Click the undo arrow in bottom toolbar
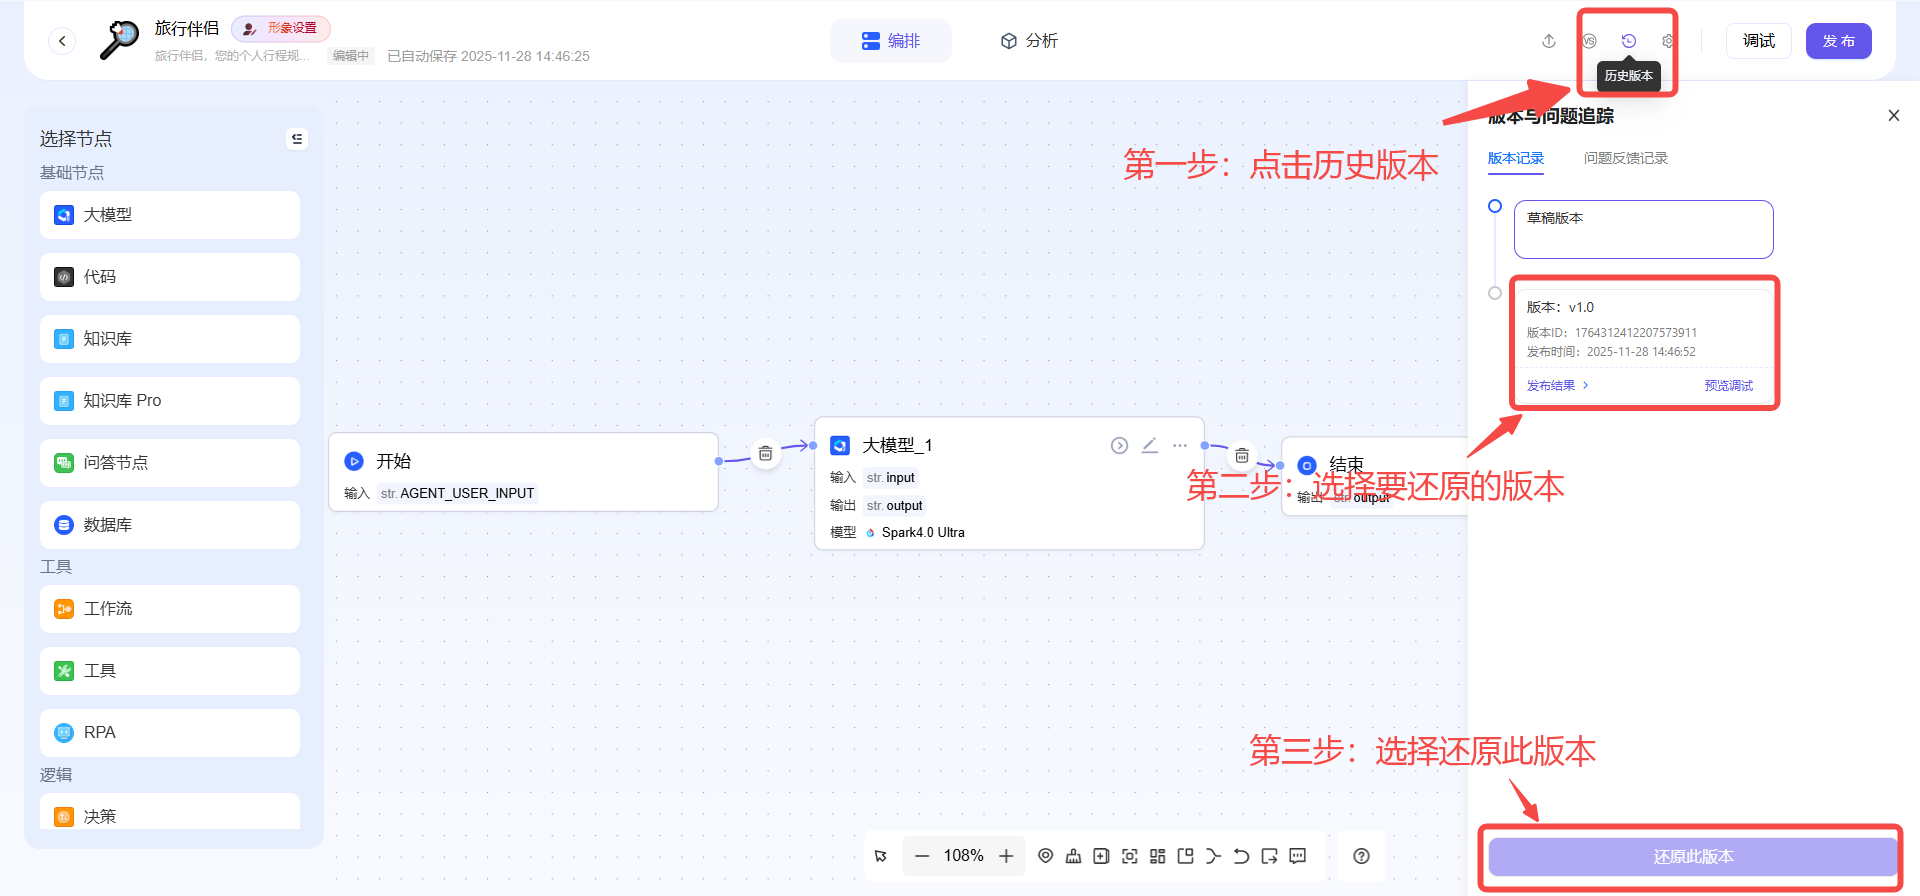 pyautogui.click(x=1241, y=856)
